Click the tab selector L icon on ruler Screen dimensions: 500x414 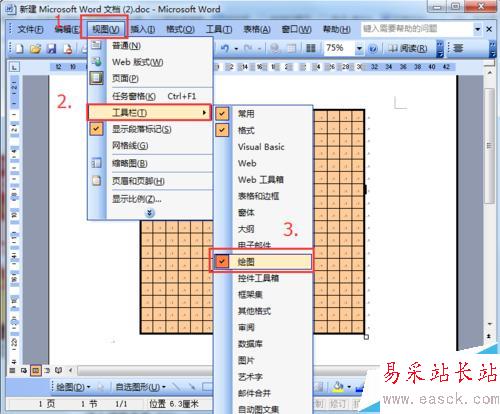[14, 67]
